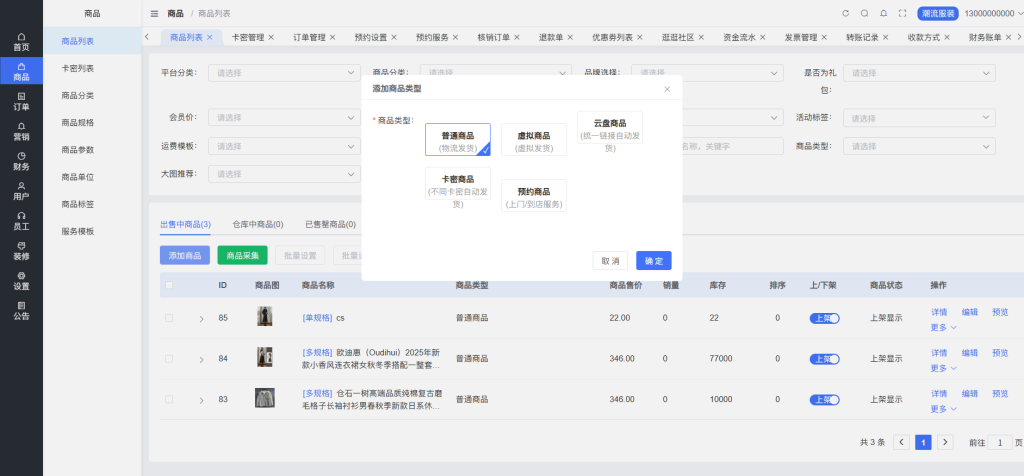Click the 添加商品 button
The height and width of the screenshot is (476, 1024).
click(185, 255)
